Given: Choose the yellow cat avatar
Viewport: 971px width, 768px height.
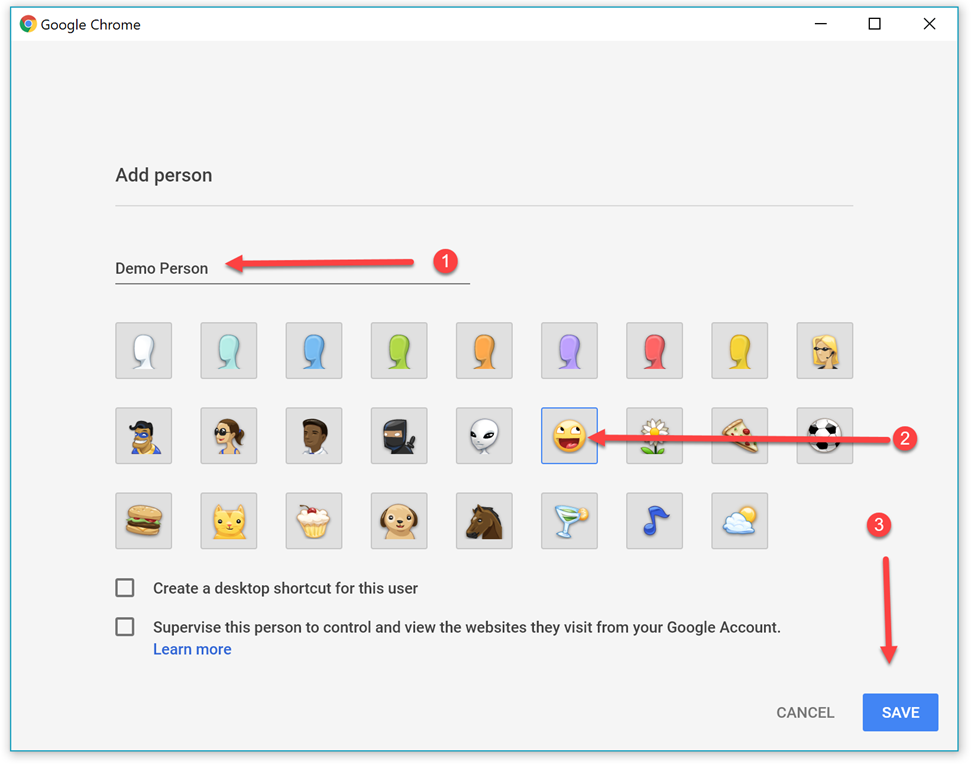Looking at the screenshot, I should [x=229, y=521].
